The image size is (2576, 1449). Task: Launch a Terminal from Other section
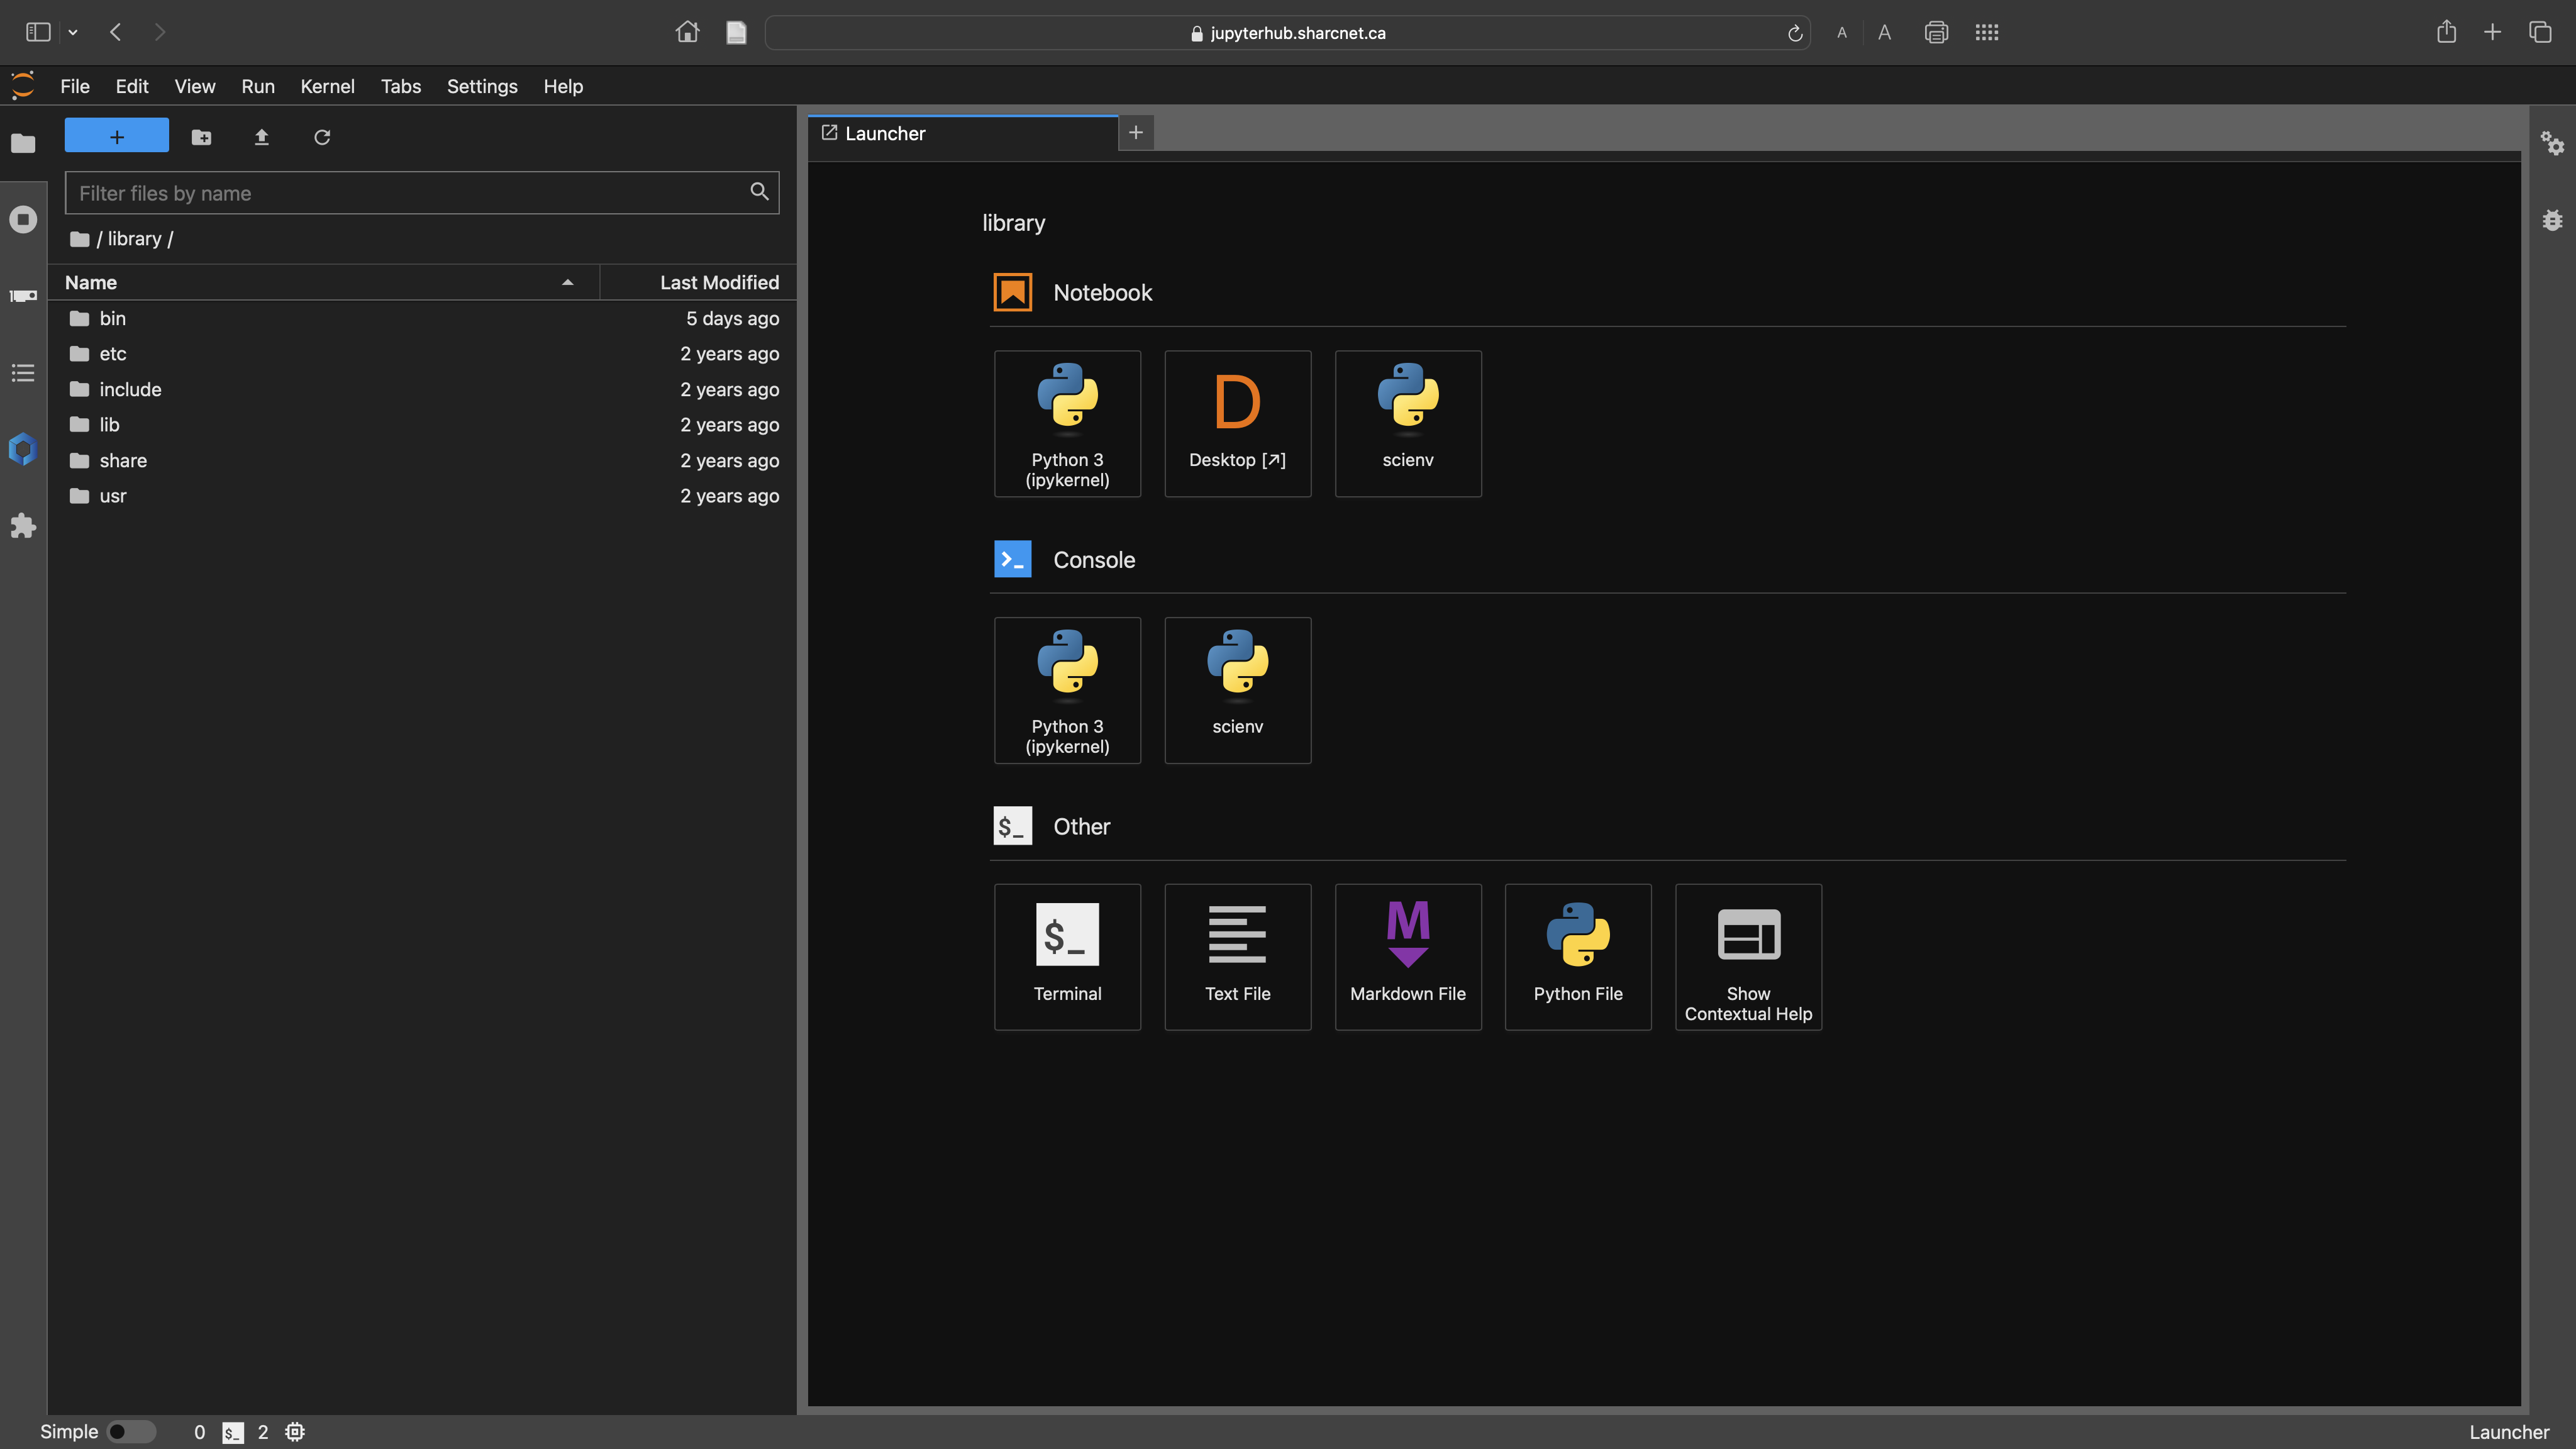1067,956
